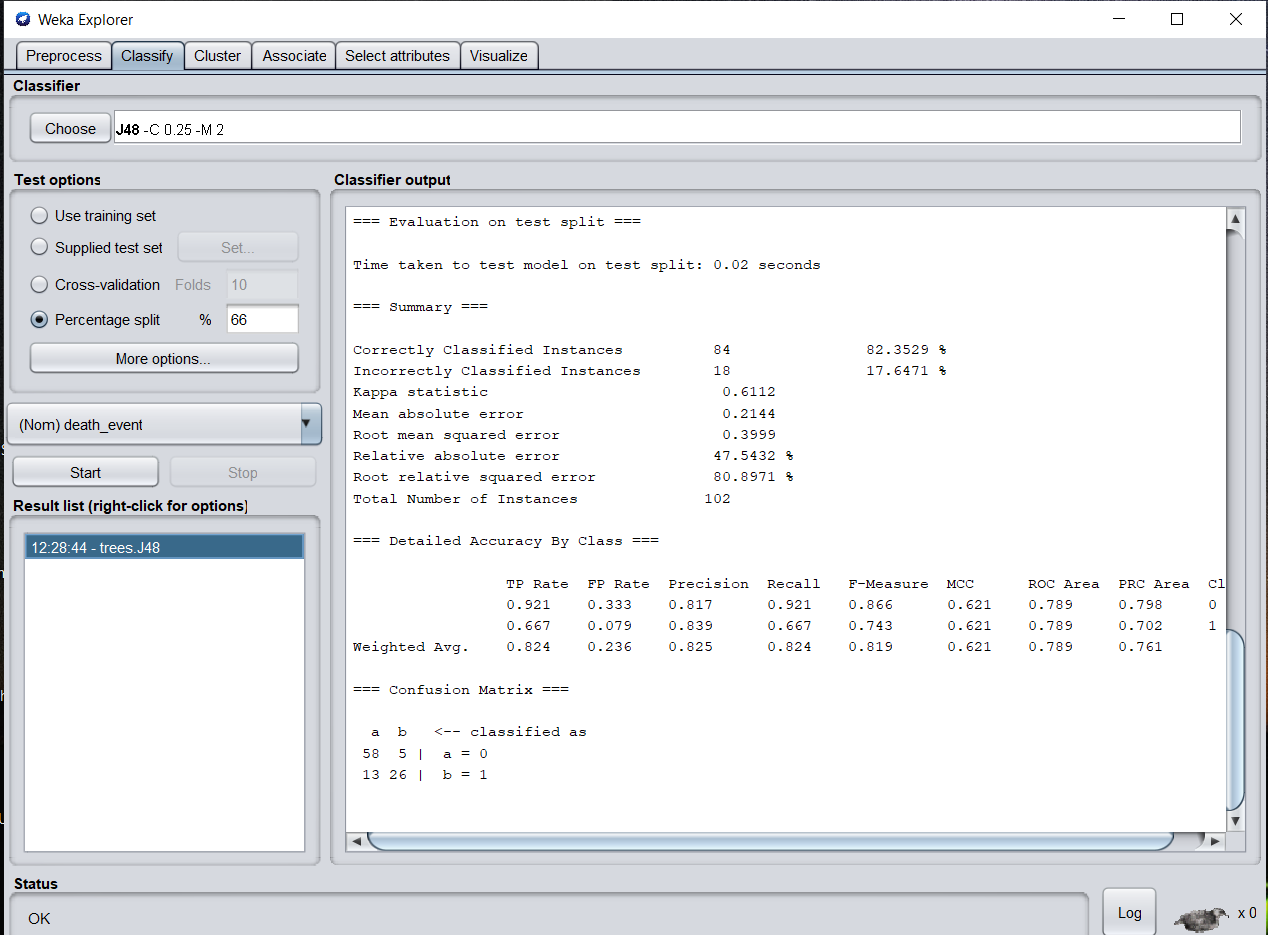
Task: Click the disabled Set... button
Action: coord(238,247)
